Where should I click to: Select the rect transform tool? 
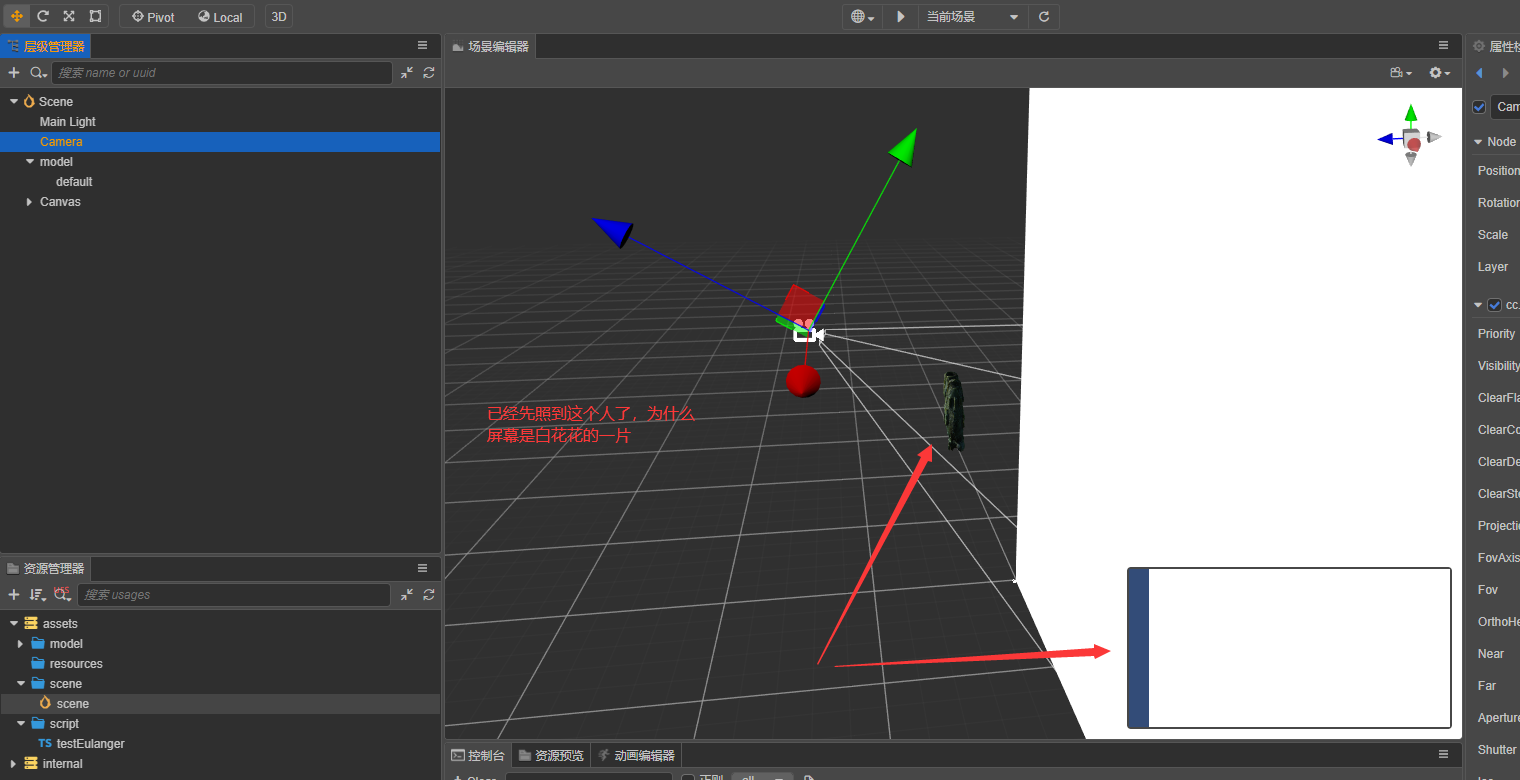tap(95, 16)
